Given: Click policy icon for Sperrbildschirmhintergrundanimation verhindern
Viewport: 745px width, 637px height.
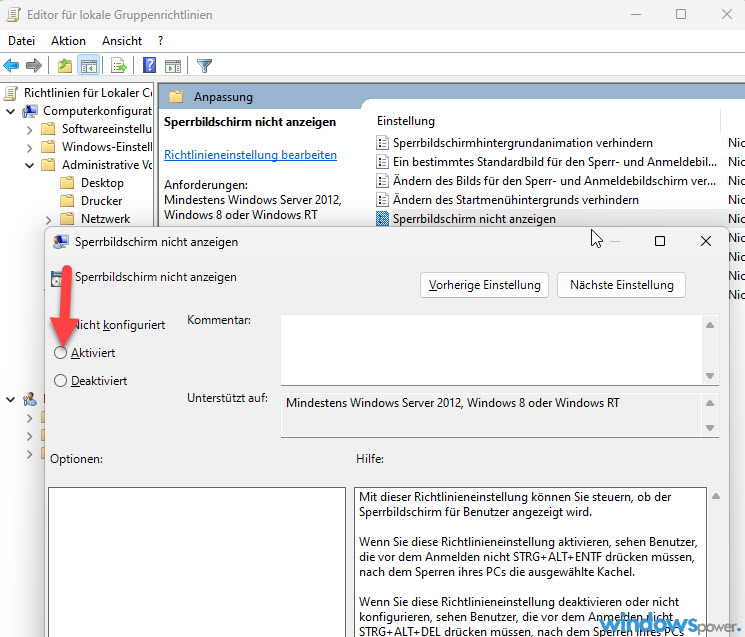Looking at the screenshot, I should [x=382, y=143].
